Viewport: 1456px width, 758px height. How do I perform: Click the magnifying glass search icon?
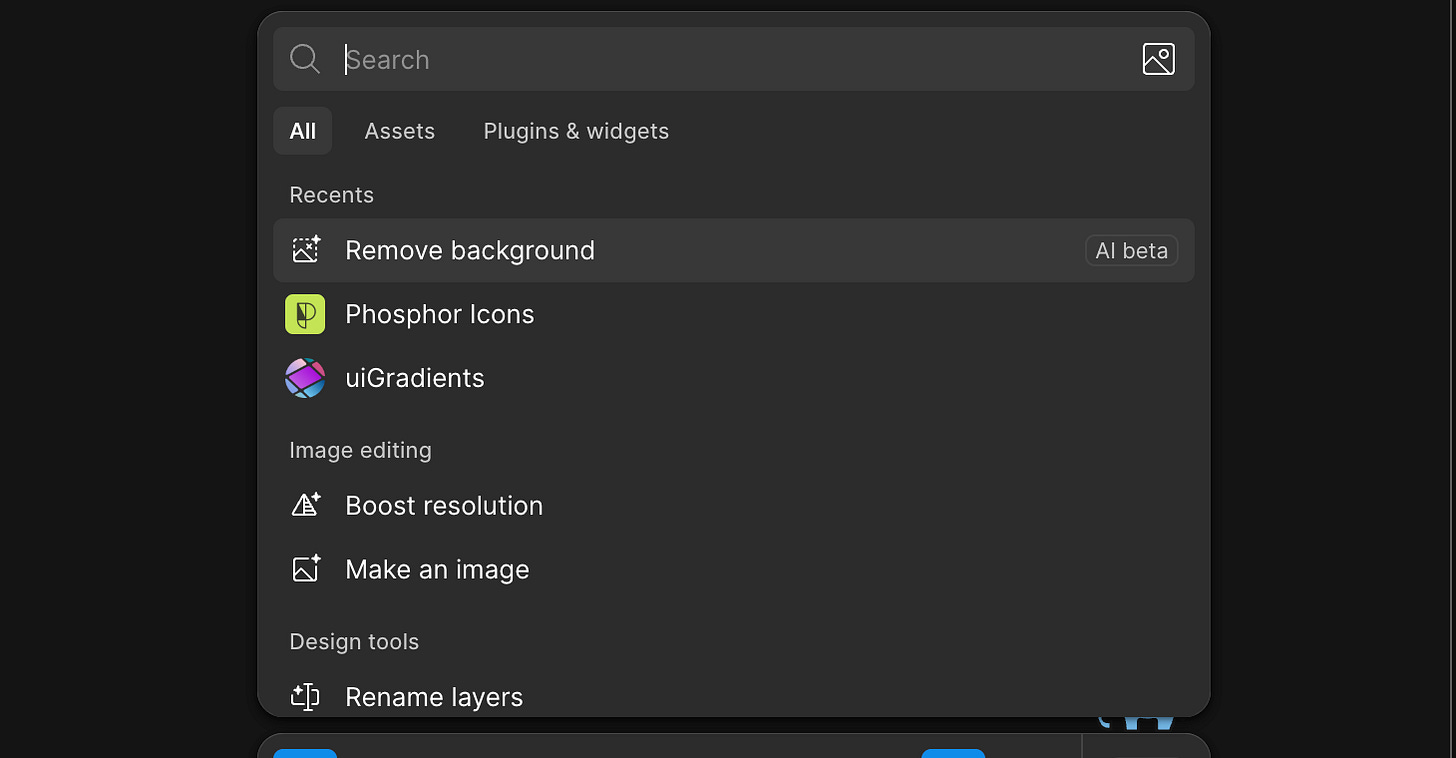(x=305, y=59)
